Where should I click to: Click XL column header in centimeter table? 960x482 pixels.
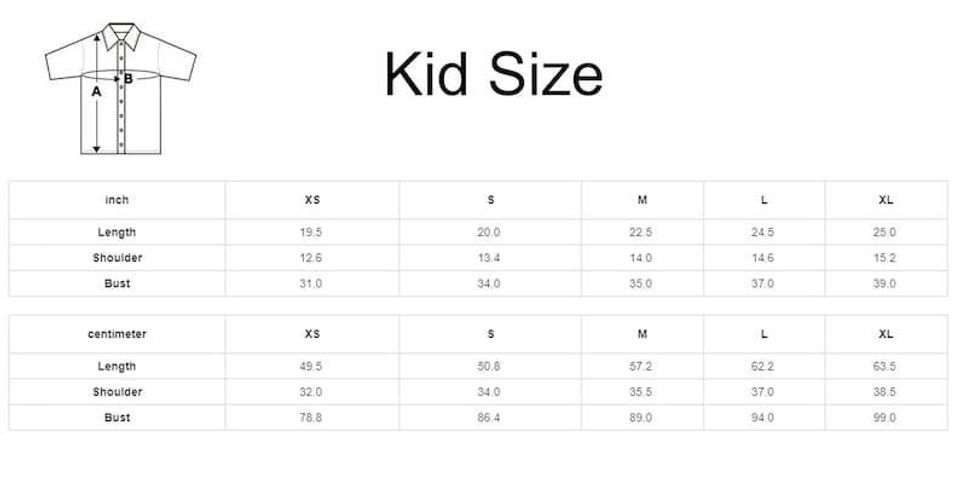(x=885, y=334)
